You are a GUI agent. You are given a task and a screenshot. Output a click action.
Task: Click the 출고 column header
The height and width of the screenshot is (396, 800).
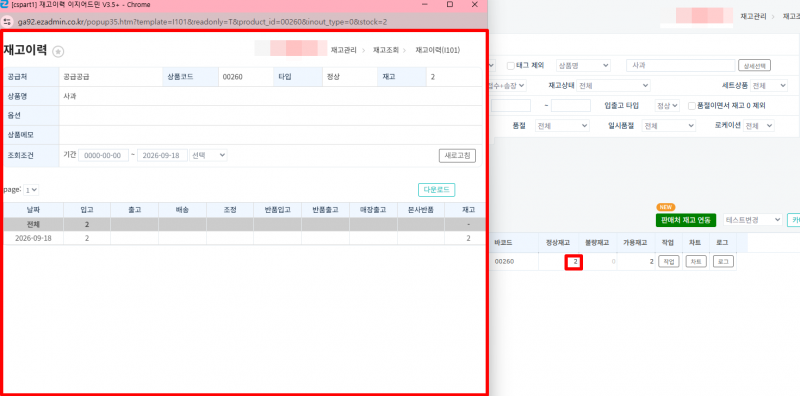pos(134,210)
